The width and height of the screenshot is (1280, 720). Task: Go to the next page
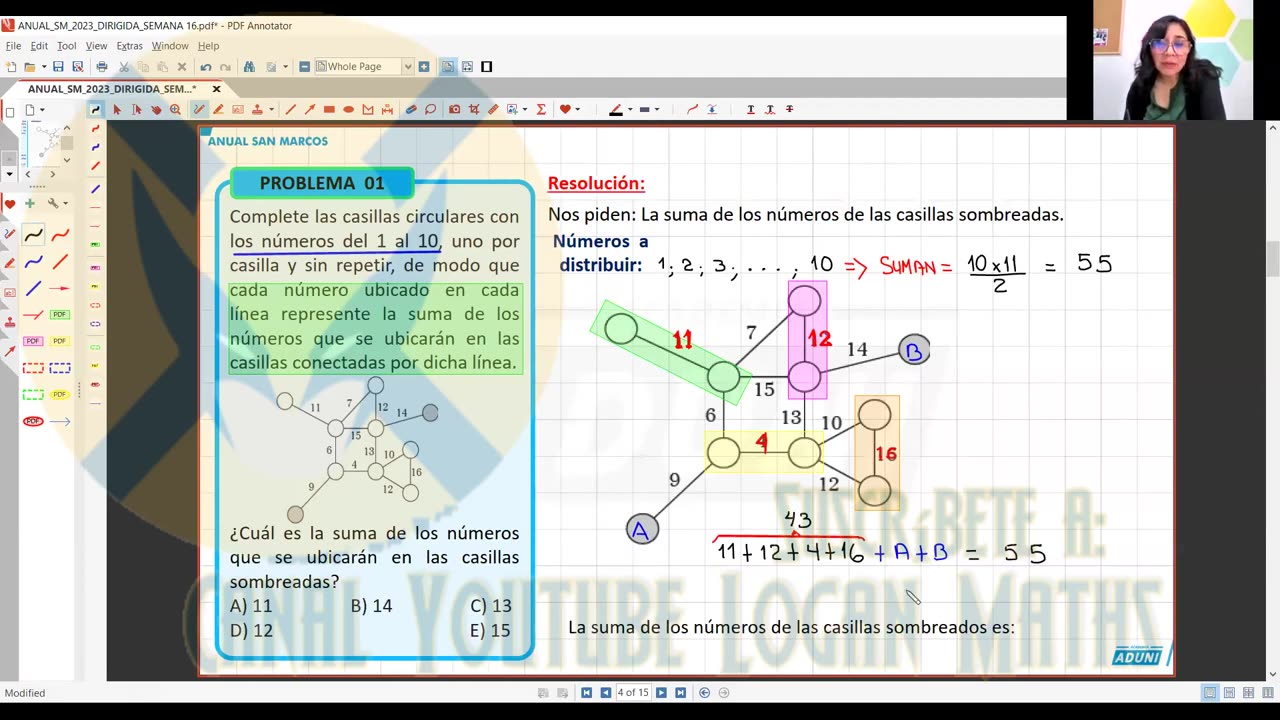[x=661, y=693]
